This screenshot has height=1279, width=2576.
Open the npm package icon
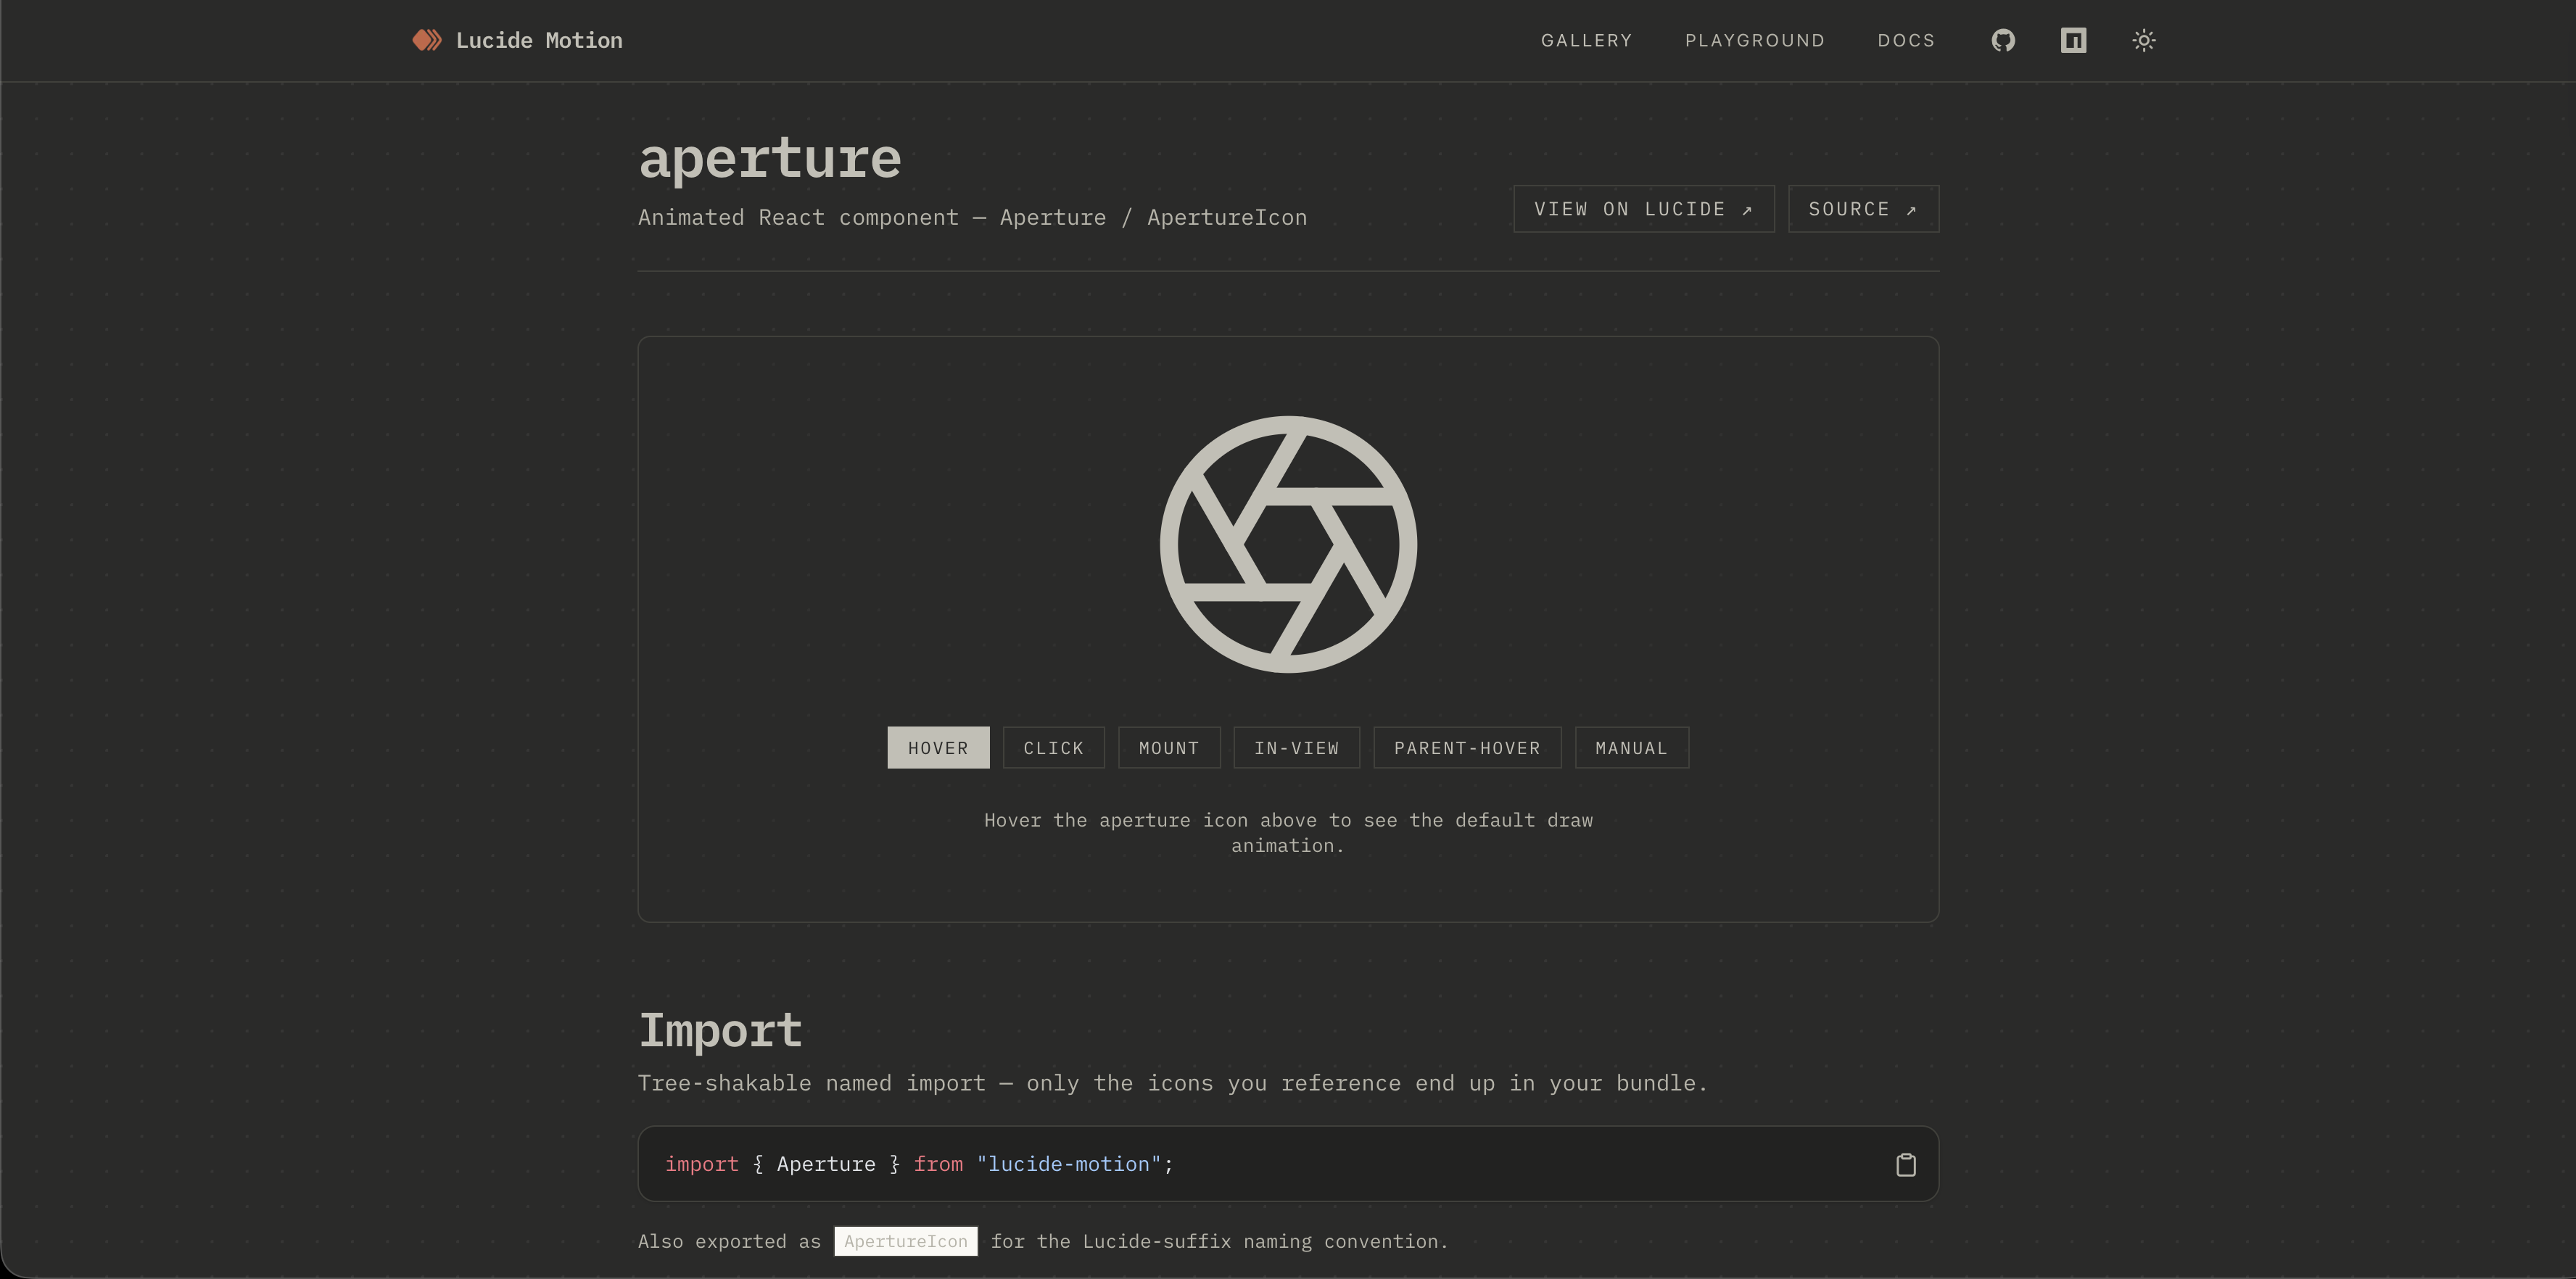(x=2073, y=40)
